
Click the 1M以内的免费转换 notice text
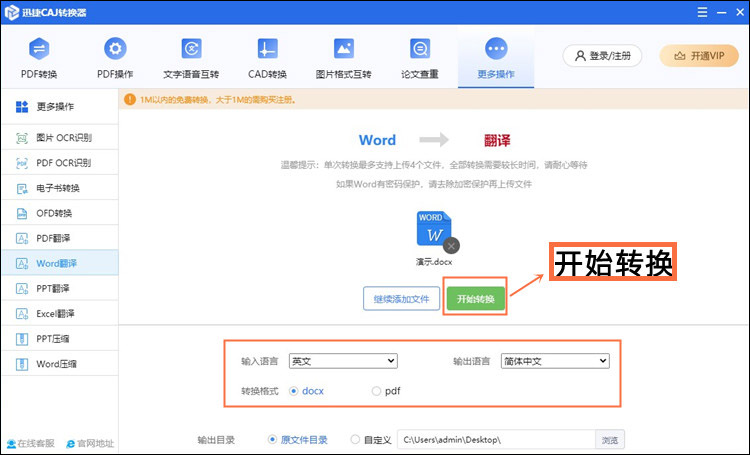[x=218, y=100]
